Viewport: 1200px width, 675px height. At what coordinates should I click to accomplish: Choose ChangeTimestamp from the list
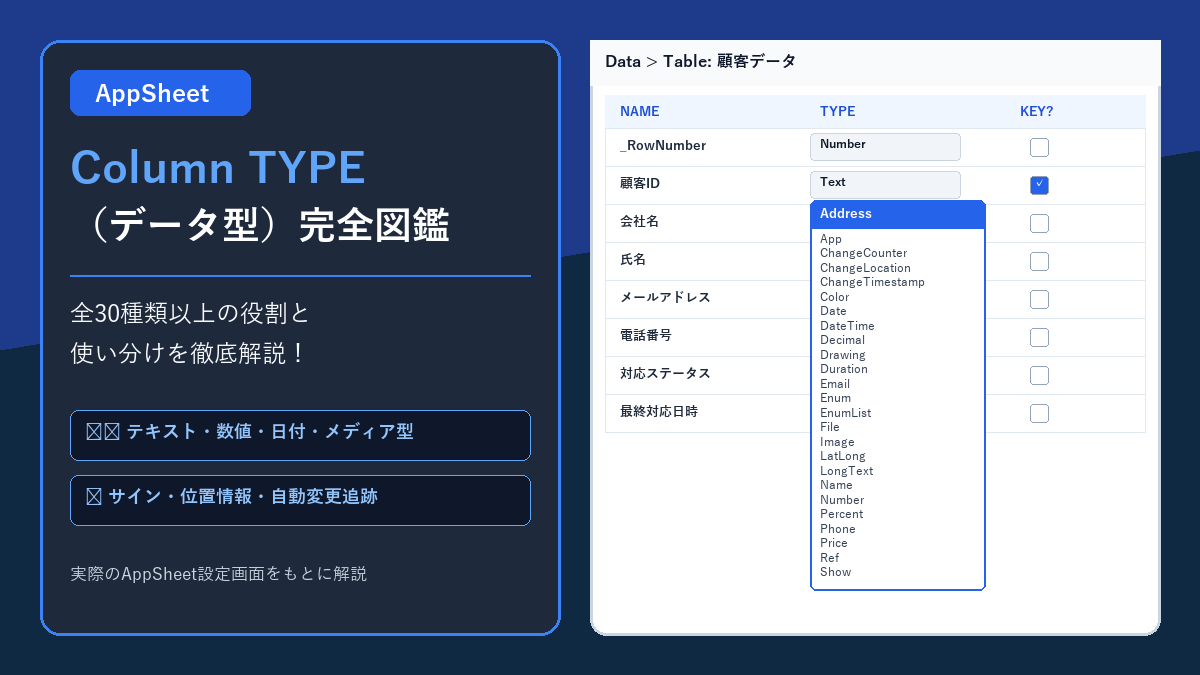872,283
